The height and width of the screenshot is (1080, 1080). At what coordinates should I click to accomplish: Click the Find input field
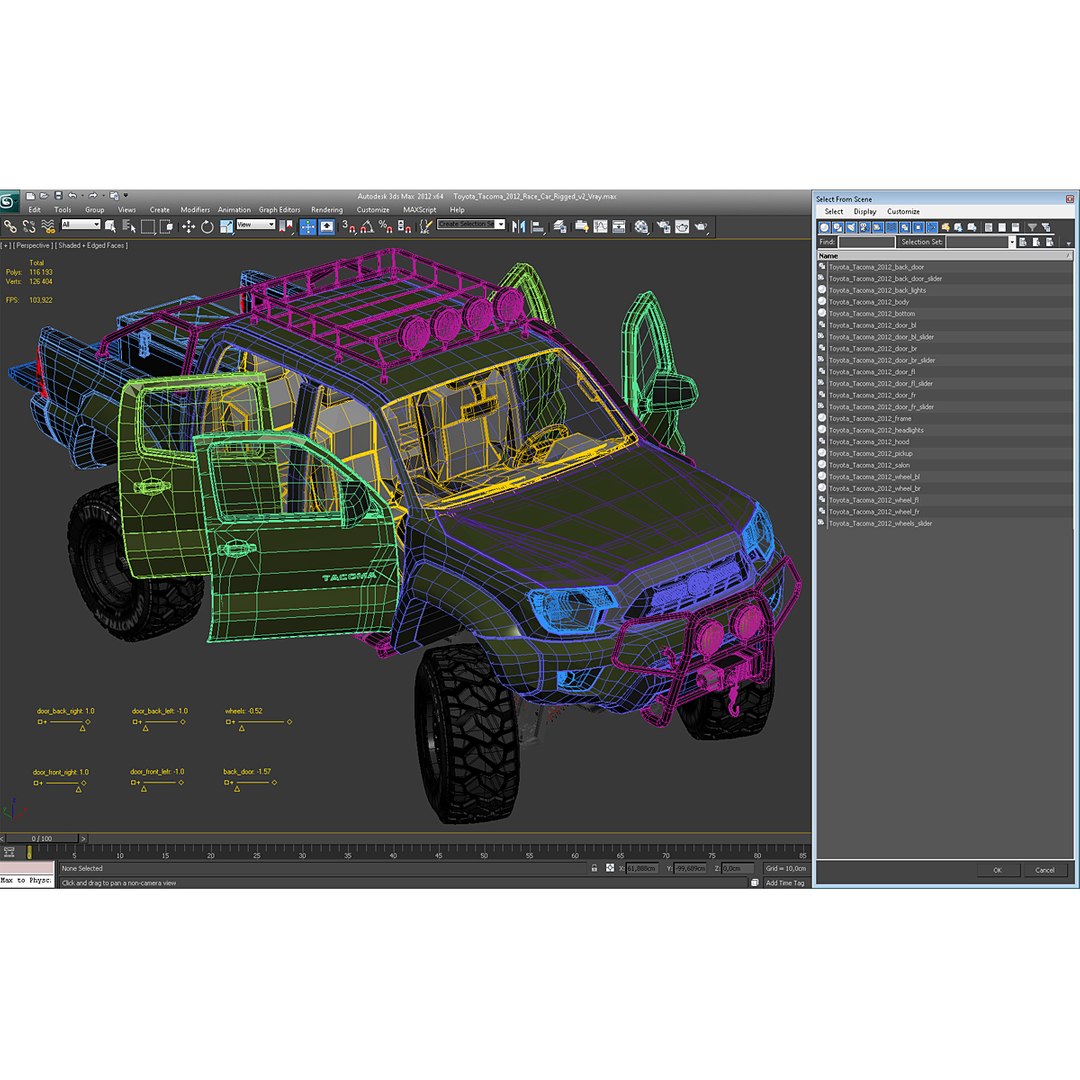pos(866,242)
